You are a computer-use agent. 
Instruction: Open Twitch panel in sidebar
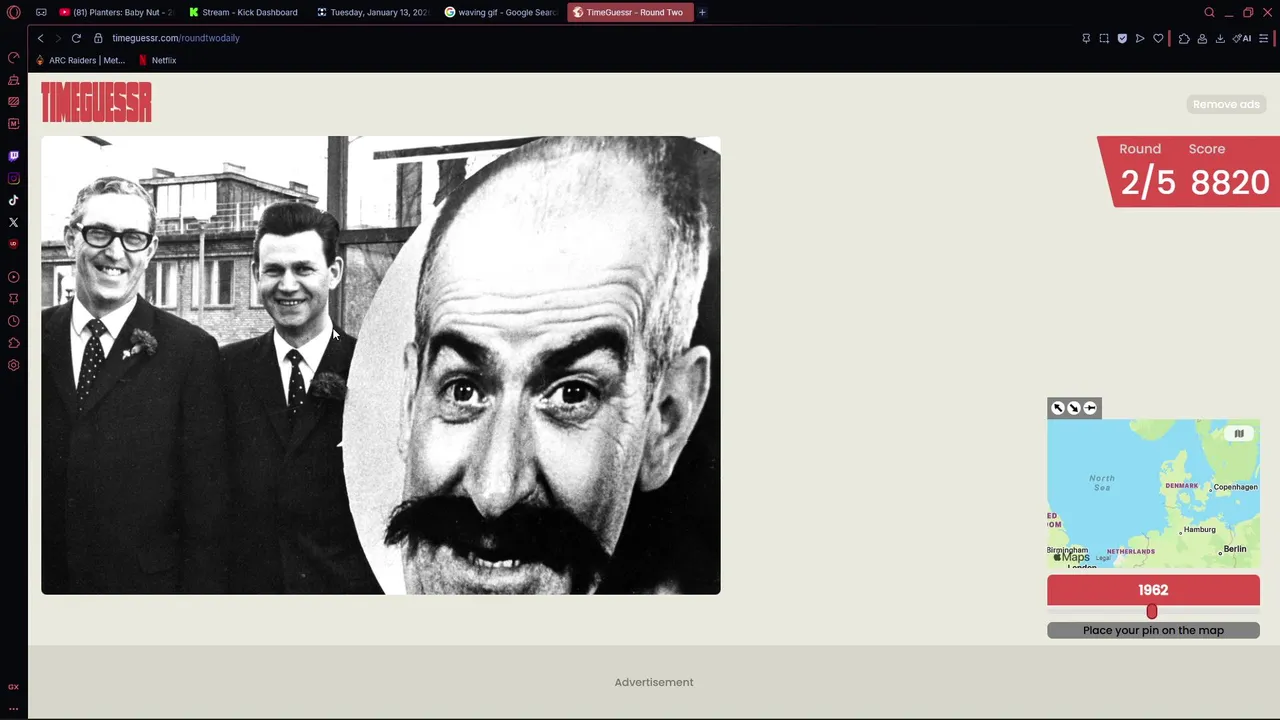coord(13,156)
